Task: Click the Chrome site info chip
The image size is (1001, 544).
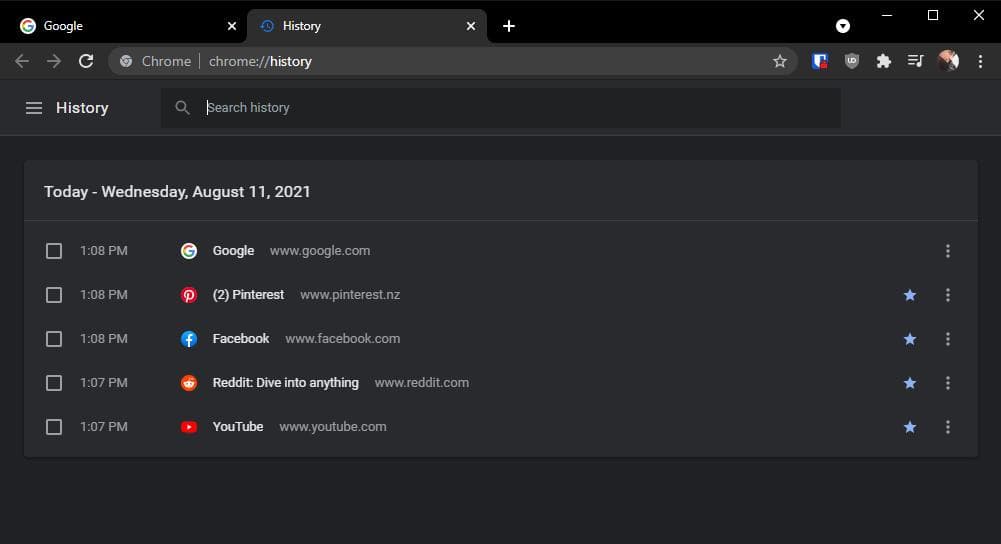Action: pyautogui.click(x=156, y=61)
